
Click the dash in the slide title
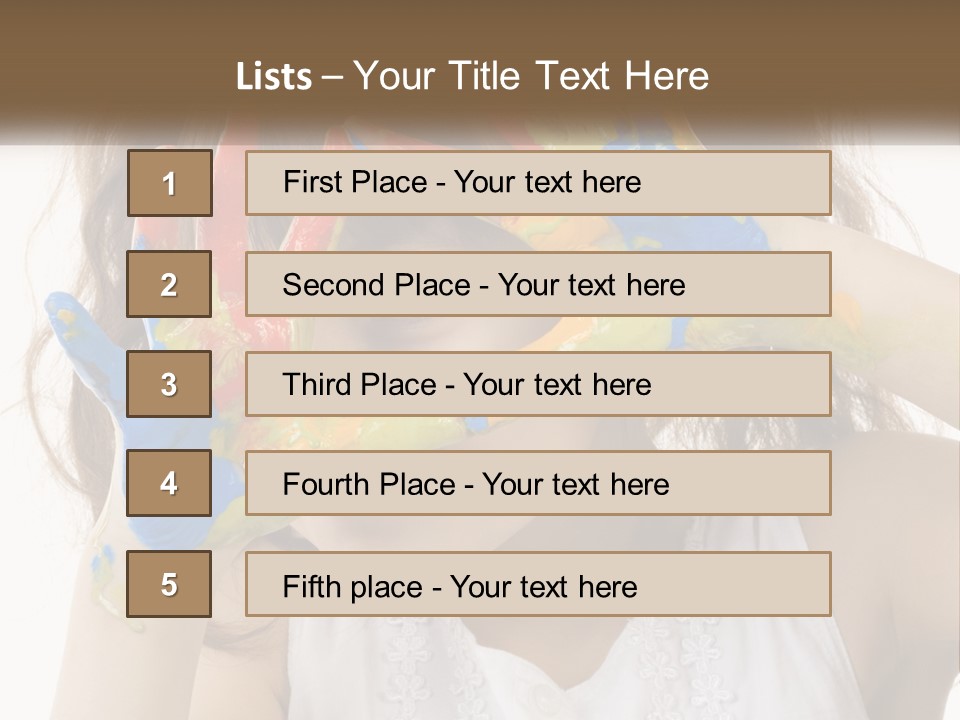[x=332, y=77]
